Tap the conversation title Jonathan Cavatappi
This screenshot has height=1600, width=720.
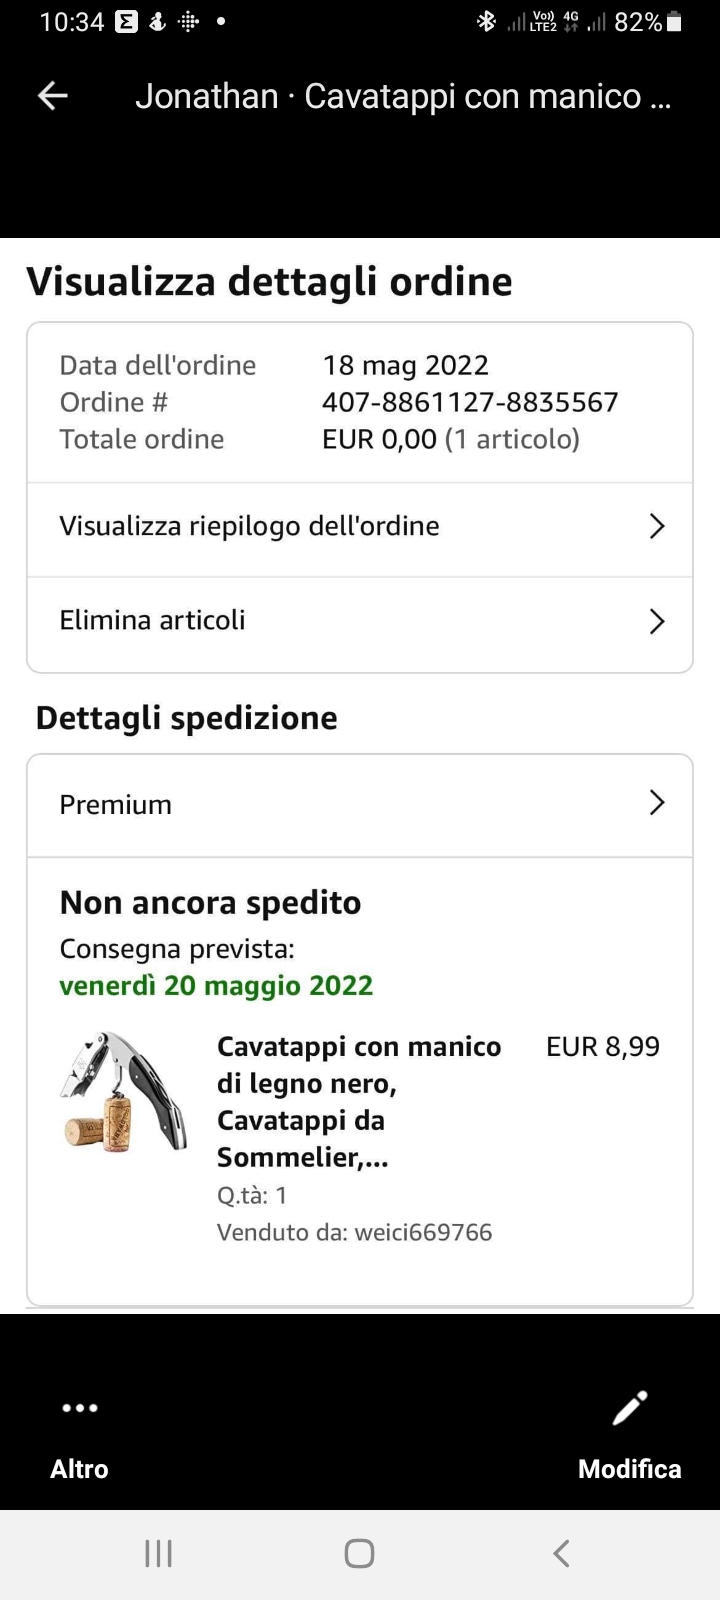[x=403, y=96]
